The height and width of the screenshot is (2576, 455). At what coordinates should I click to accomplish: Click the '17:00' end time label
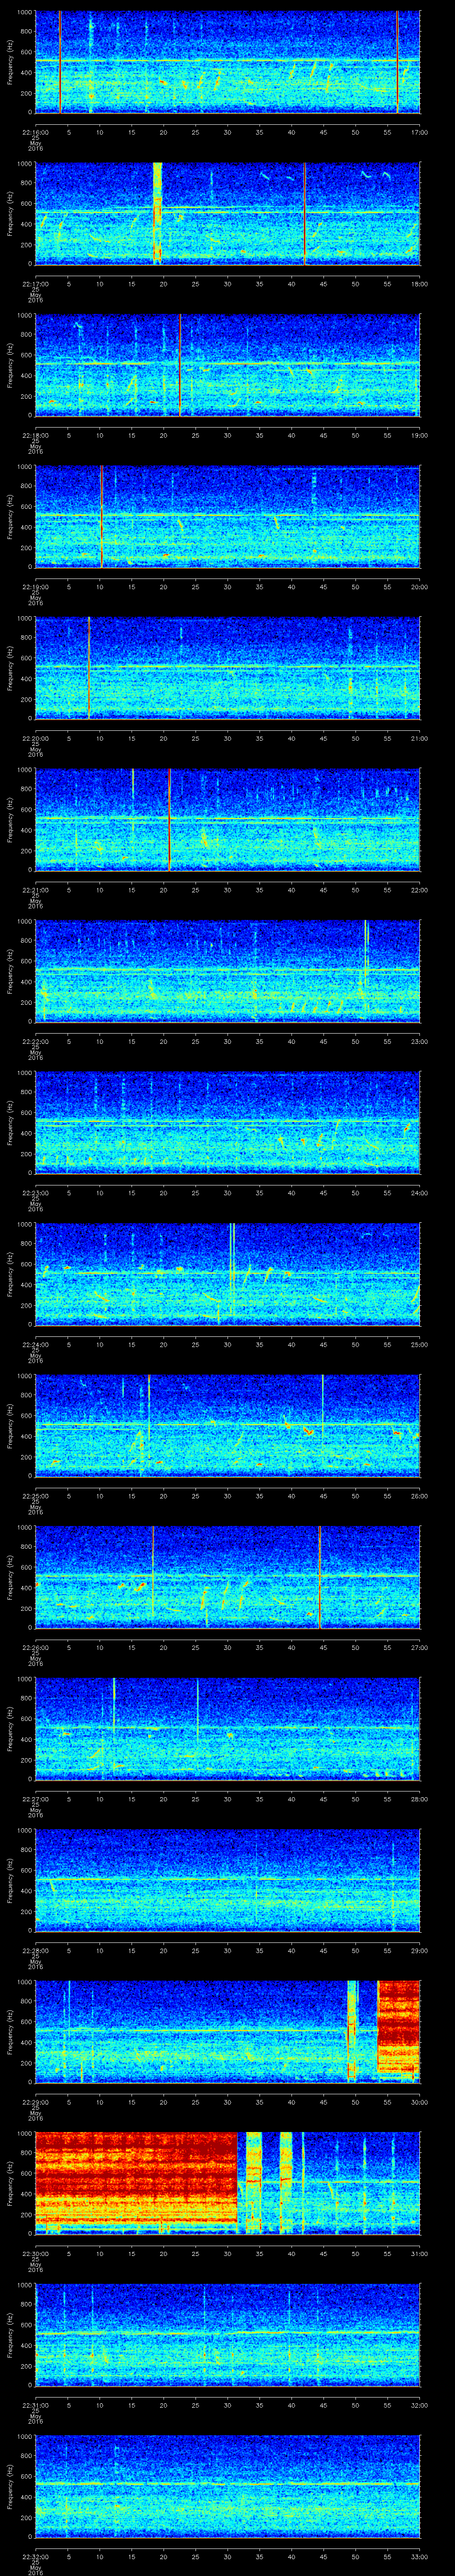[x=419, y=131]
